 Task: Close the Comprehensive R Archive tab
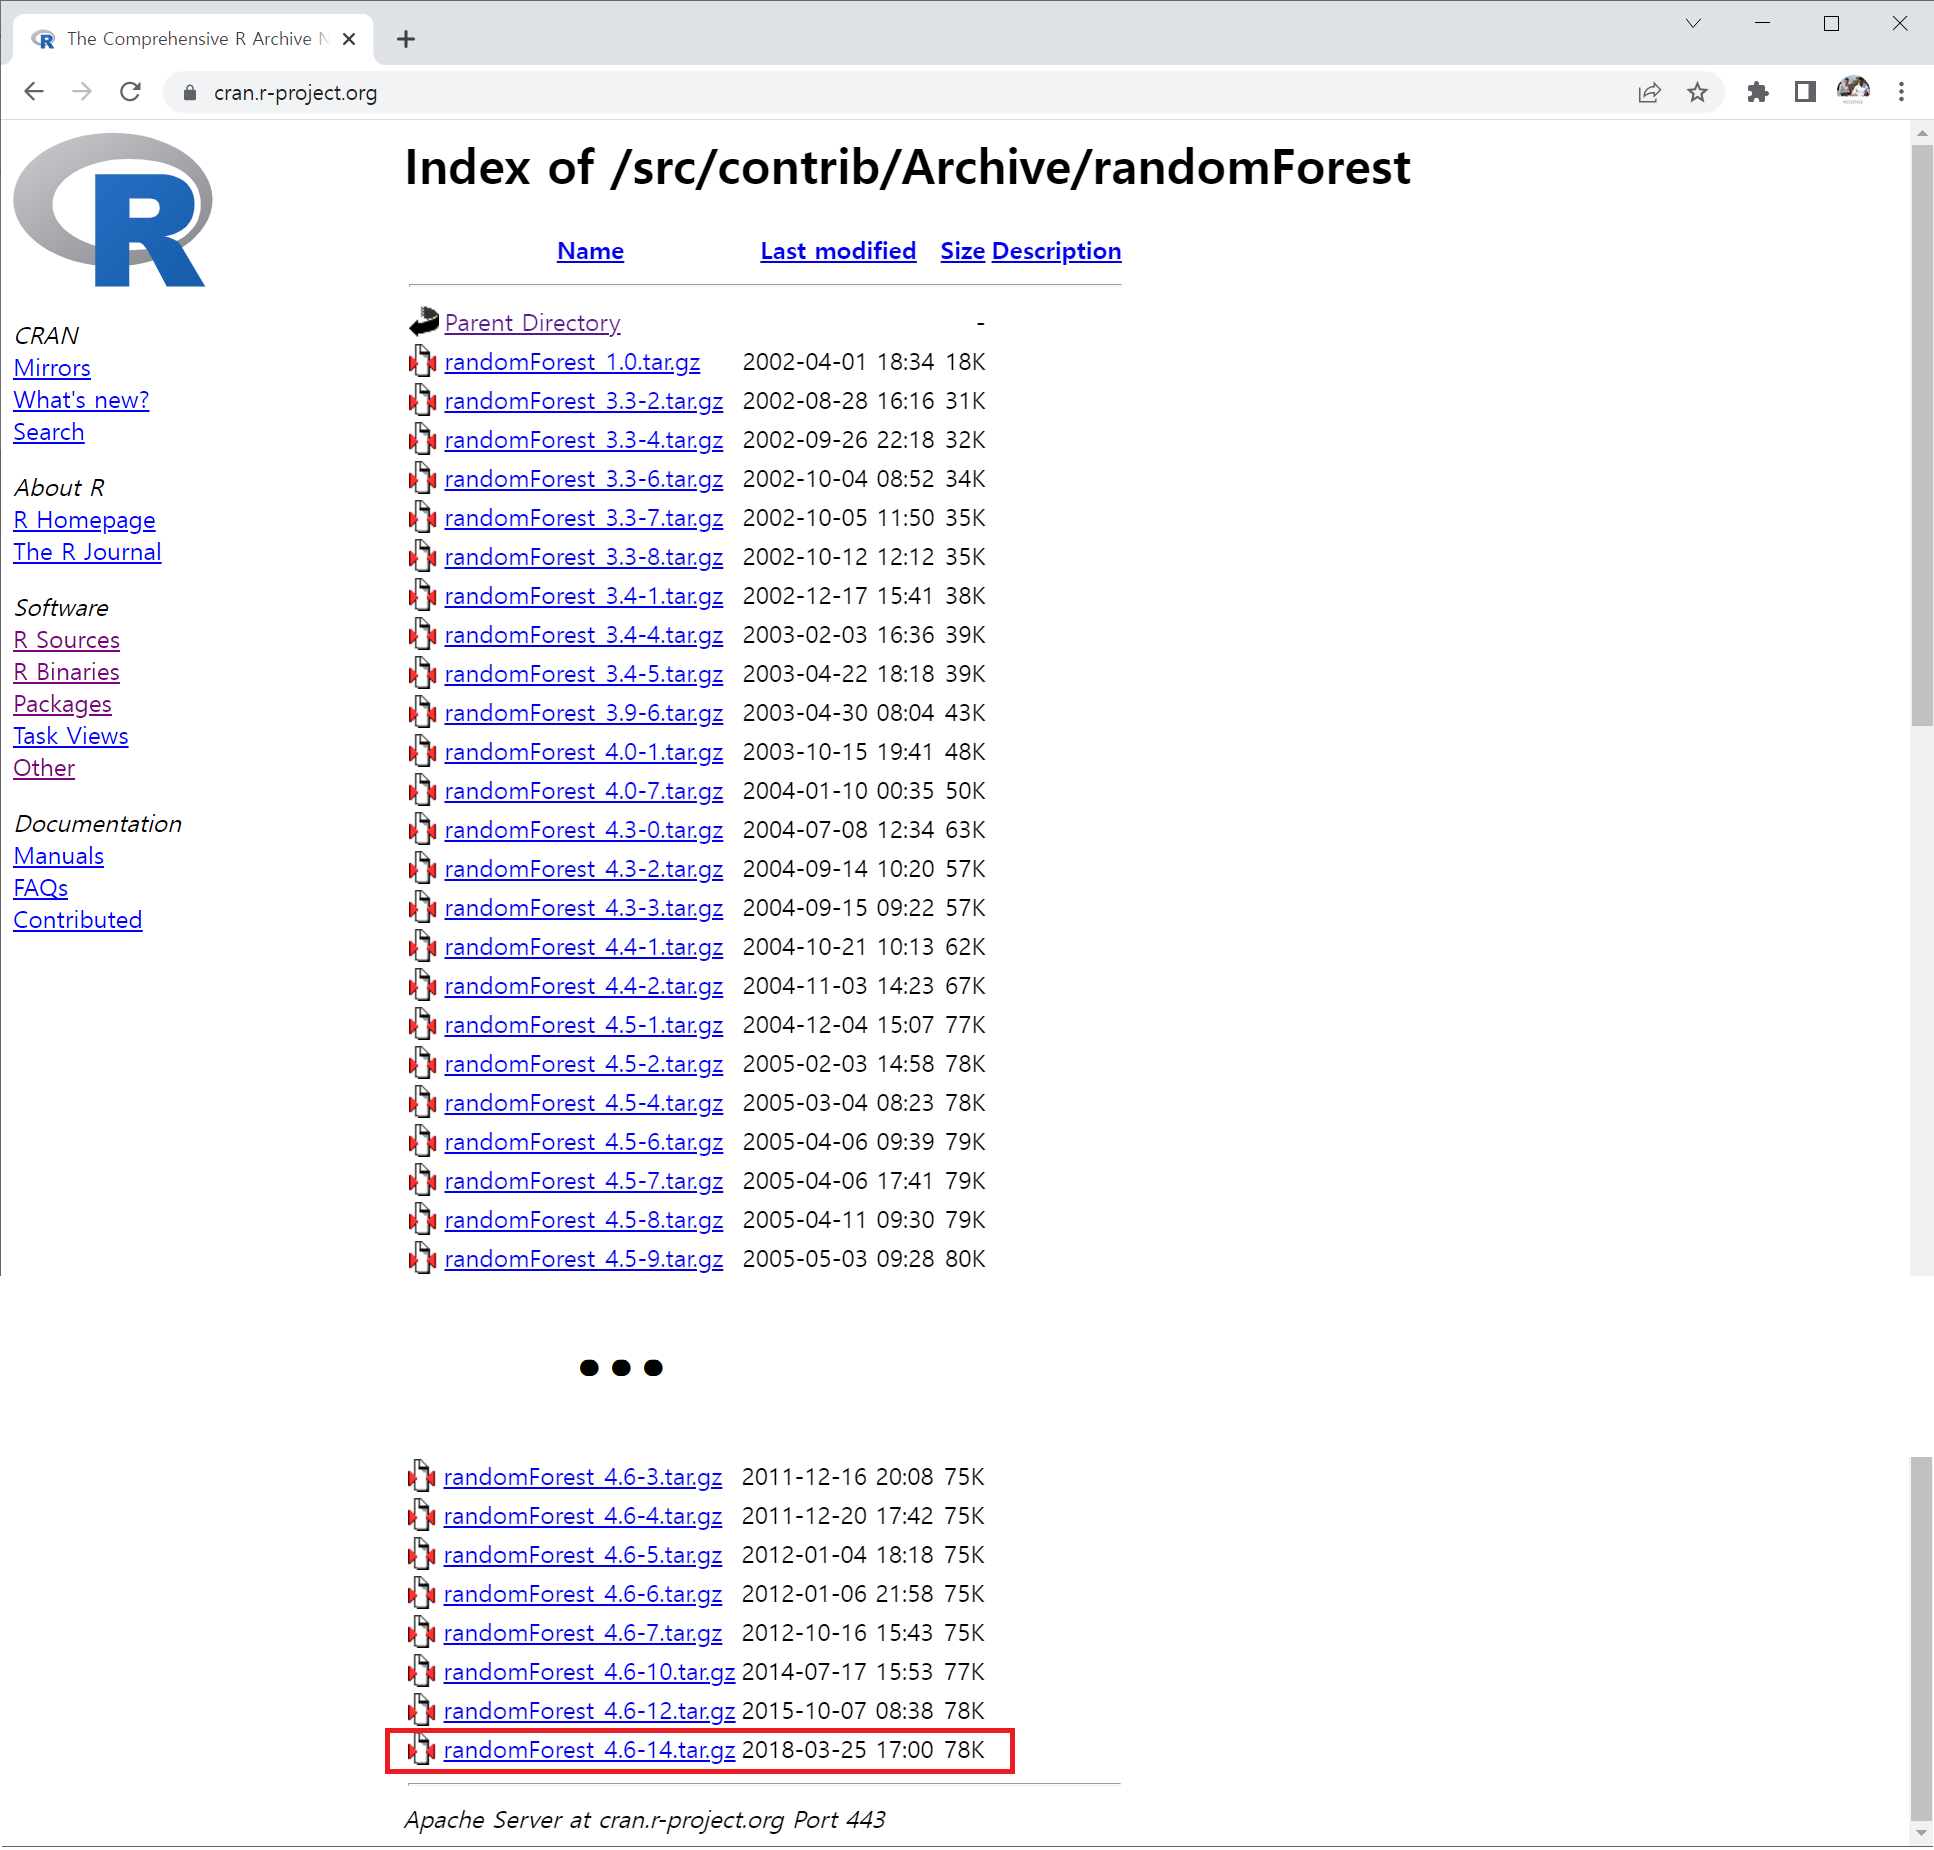click(349, 39)
